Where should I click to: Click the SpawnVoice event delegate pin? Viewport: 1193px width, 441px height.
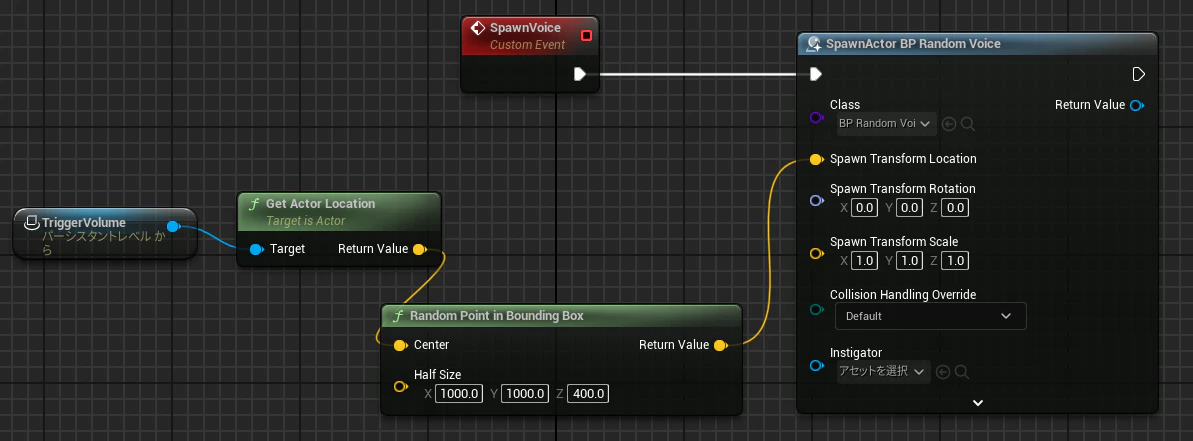pos(586,36)
